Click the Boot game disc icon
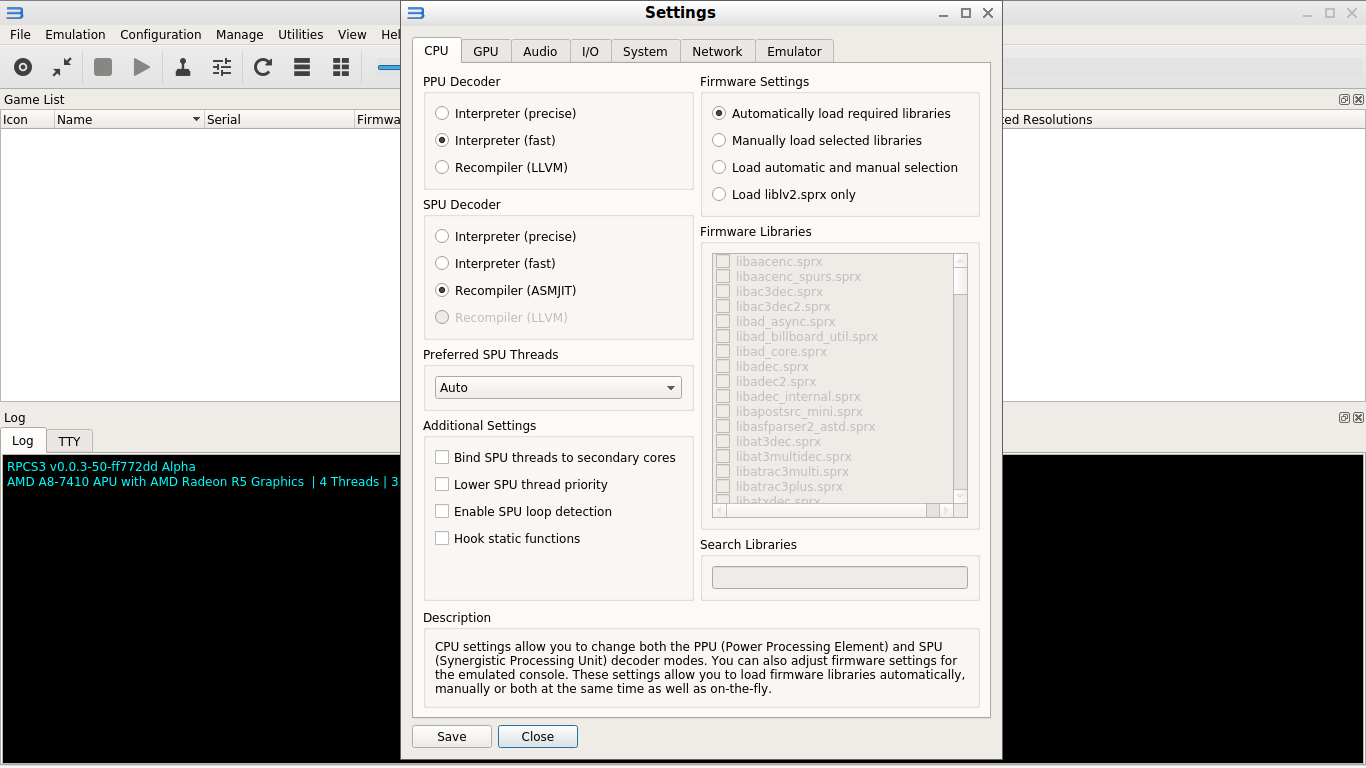Screen dimensions: 1366x768 [x=22, y=67]
